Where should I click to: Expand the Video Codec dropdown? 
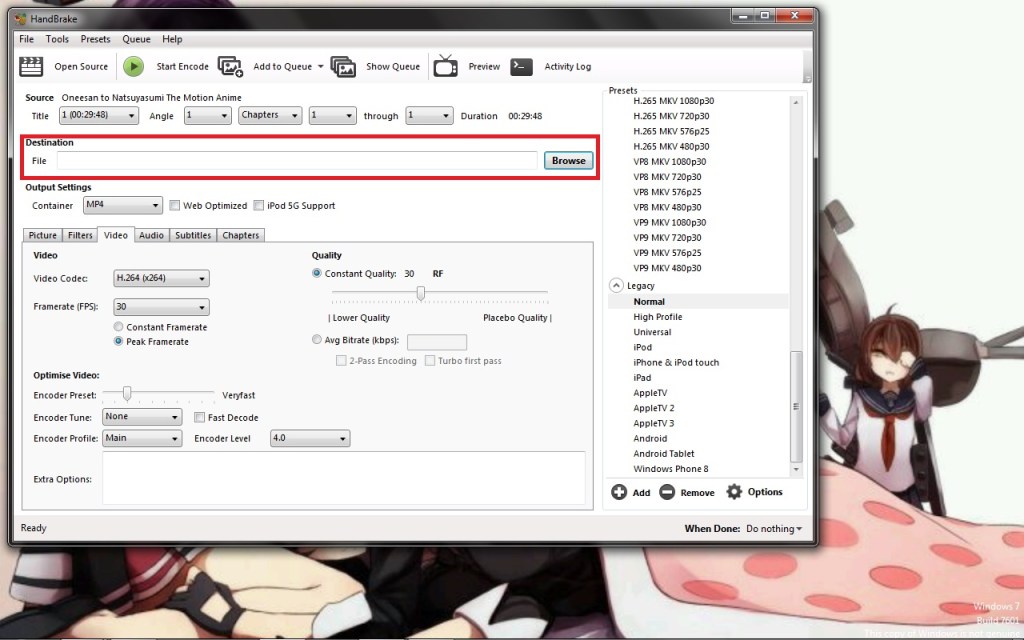point(160,278)
